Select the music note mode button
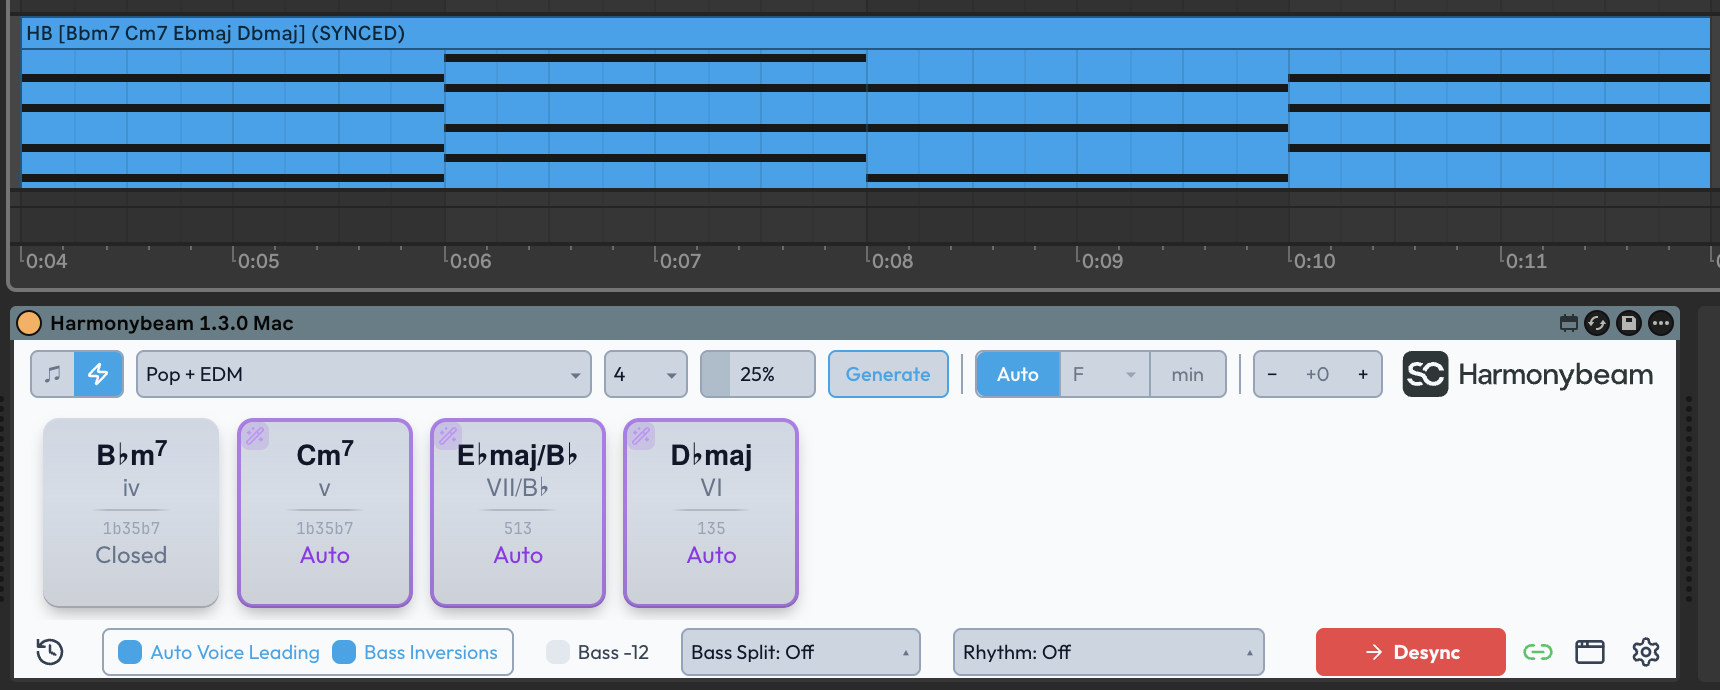The height and width of the screenshot is (690, 1720). [53, 374]
